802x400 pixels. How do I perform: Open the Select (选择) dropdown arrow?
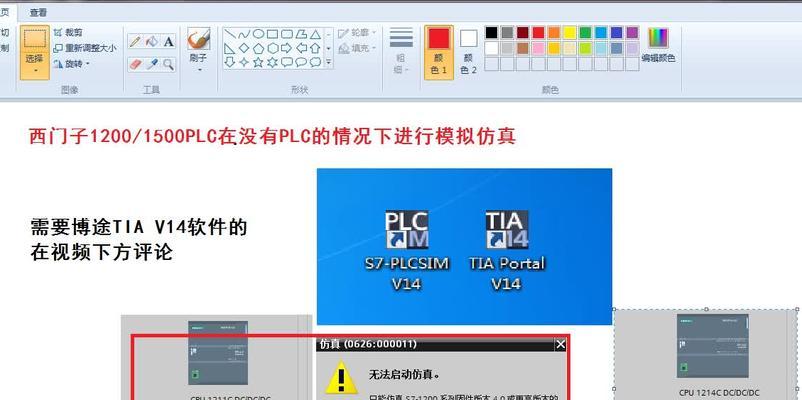(35, 70)
